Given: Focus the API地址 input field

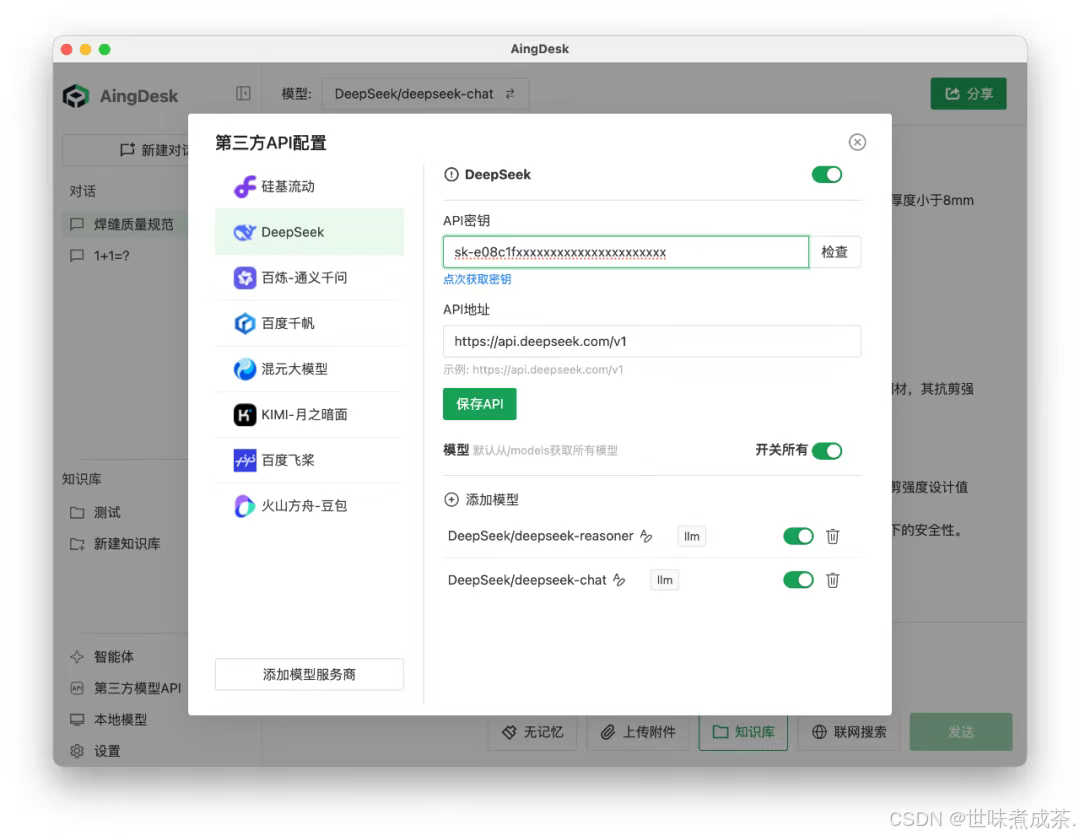Looking at the screenshot, I should pos(652,342).
